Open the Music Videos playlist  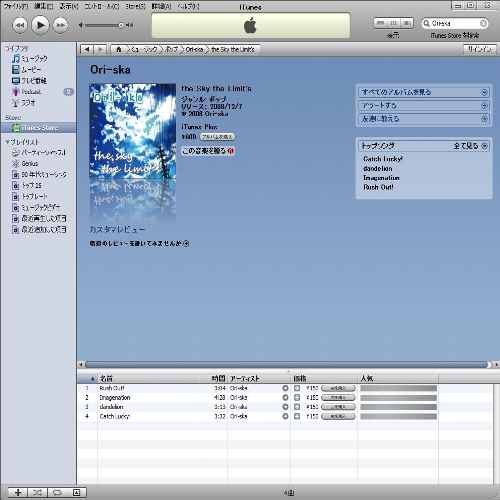pyautogui.click(x=36, y=207)
